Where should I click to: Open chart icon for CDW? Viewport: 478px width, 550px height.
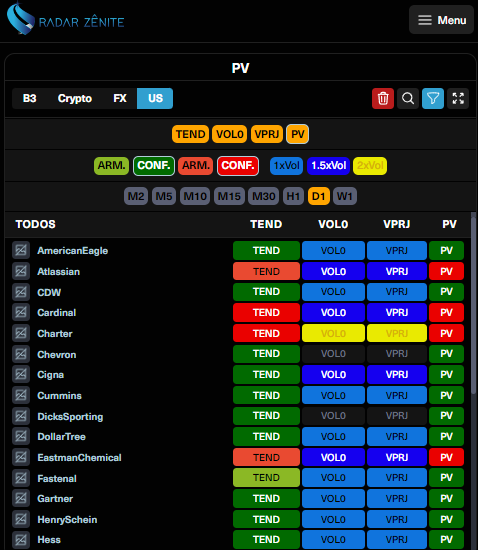click(21, 292)
